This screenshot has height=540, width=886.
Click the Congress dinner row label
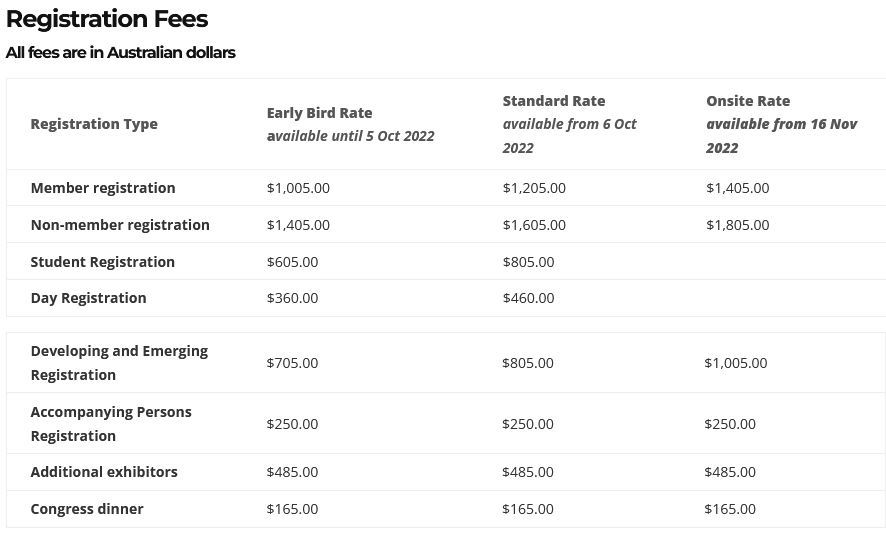coord(87,509)
